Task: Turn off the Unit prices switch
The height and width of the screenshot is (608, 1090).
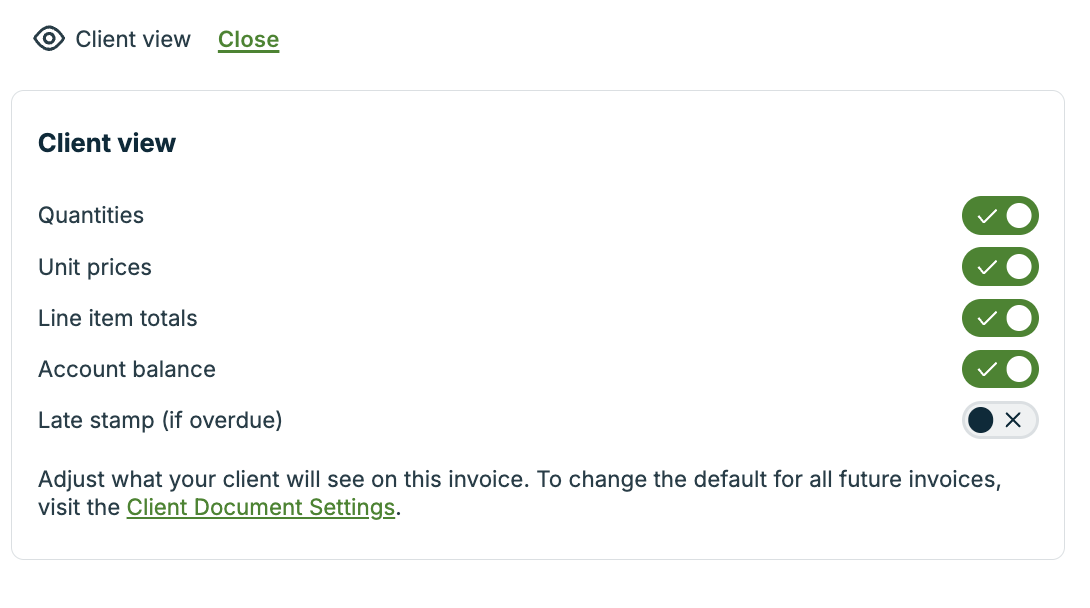Action: [x=1000, y=267]
